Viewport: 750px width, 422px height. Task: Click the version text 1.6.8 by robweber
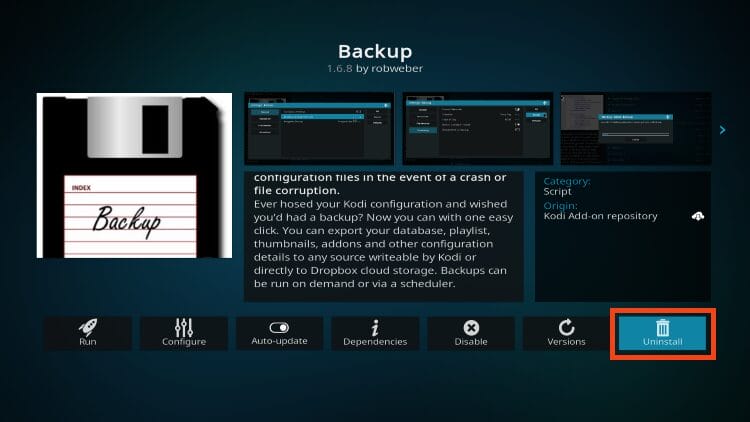click(x=375, y=68)
